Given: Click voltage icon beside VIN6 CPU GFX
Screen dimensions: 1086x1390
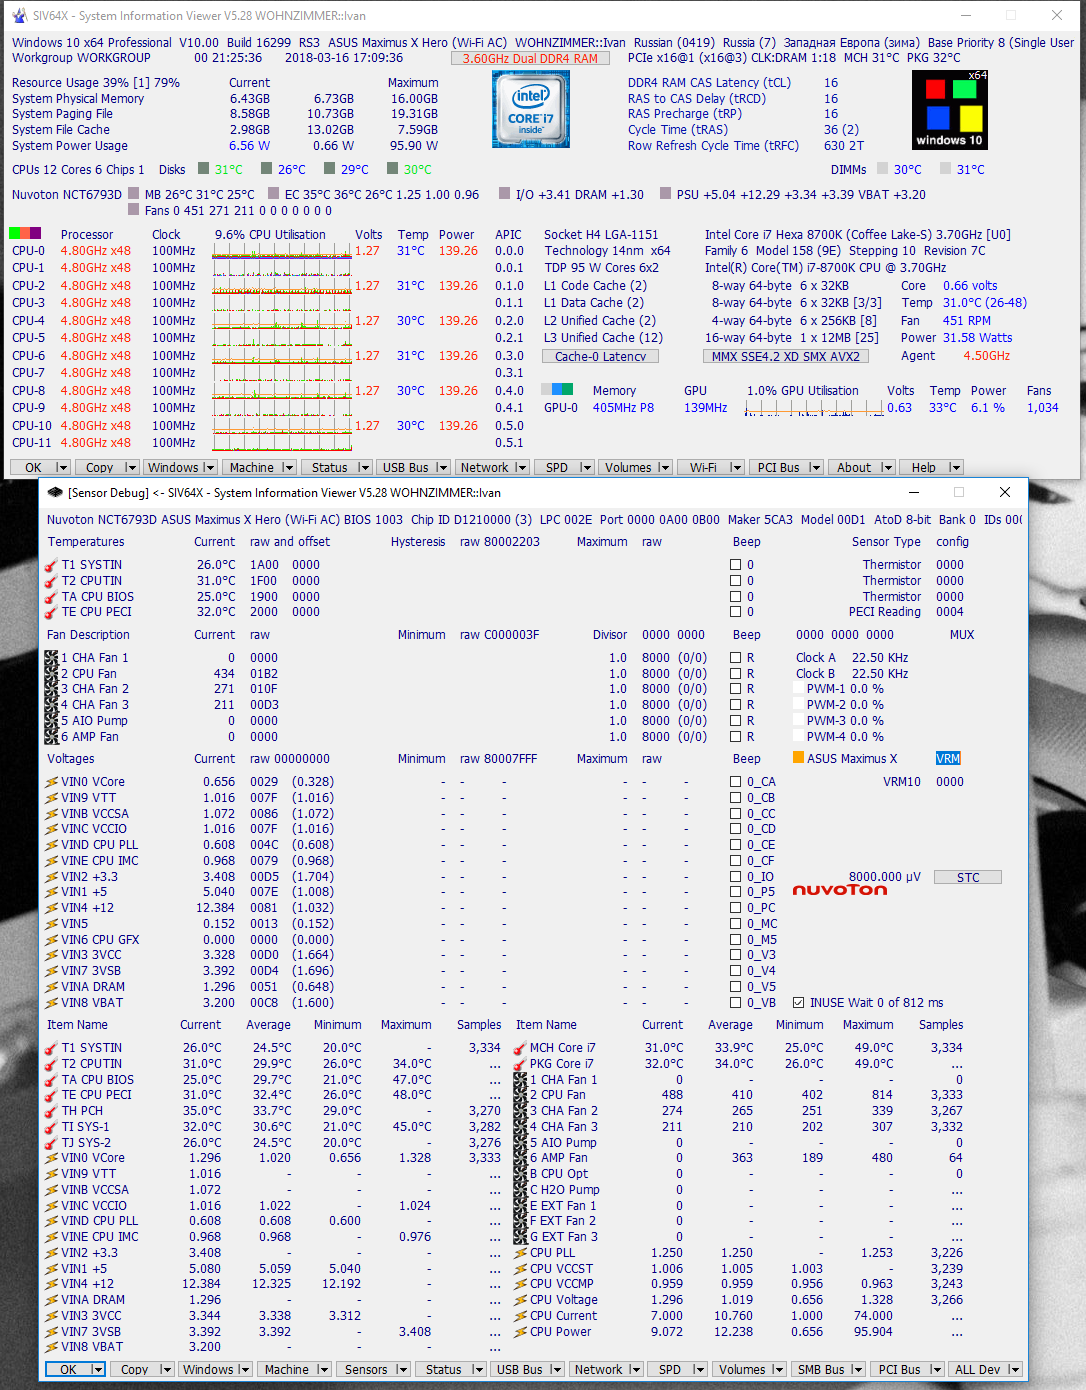Looking at the screenshot, I should [52, 940].
